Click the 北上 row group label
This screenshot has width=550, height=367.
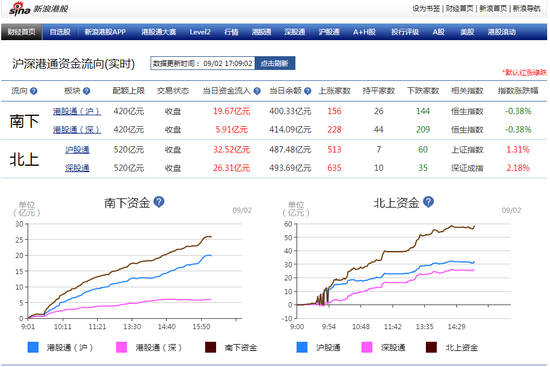(24, 159)
